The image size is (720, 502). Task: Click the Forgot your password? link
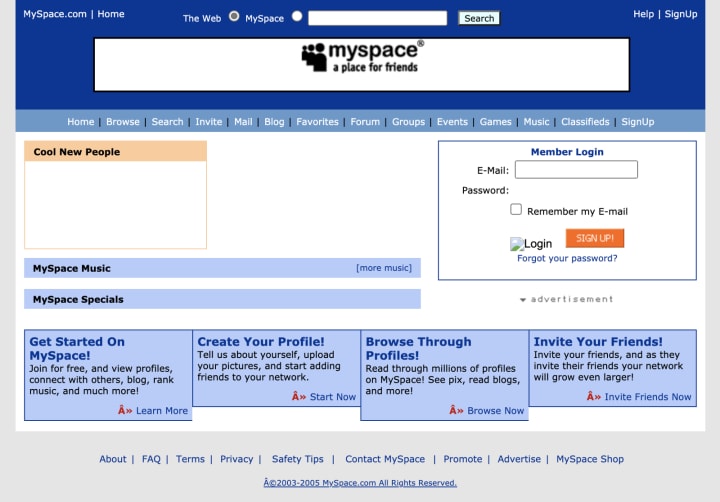567,258
